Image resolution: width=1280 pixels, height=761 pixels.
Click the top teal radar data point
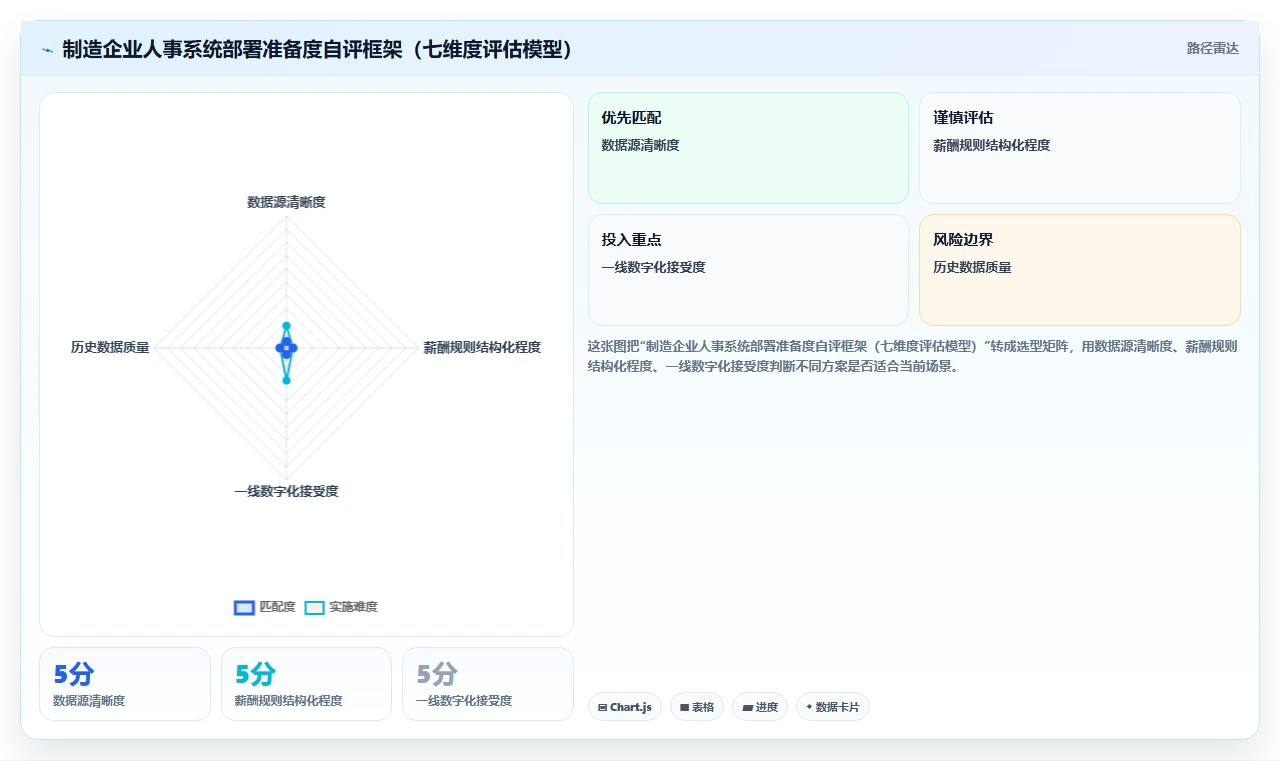click(286, 326)
